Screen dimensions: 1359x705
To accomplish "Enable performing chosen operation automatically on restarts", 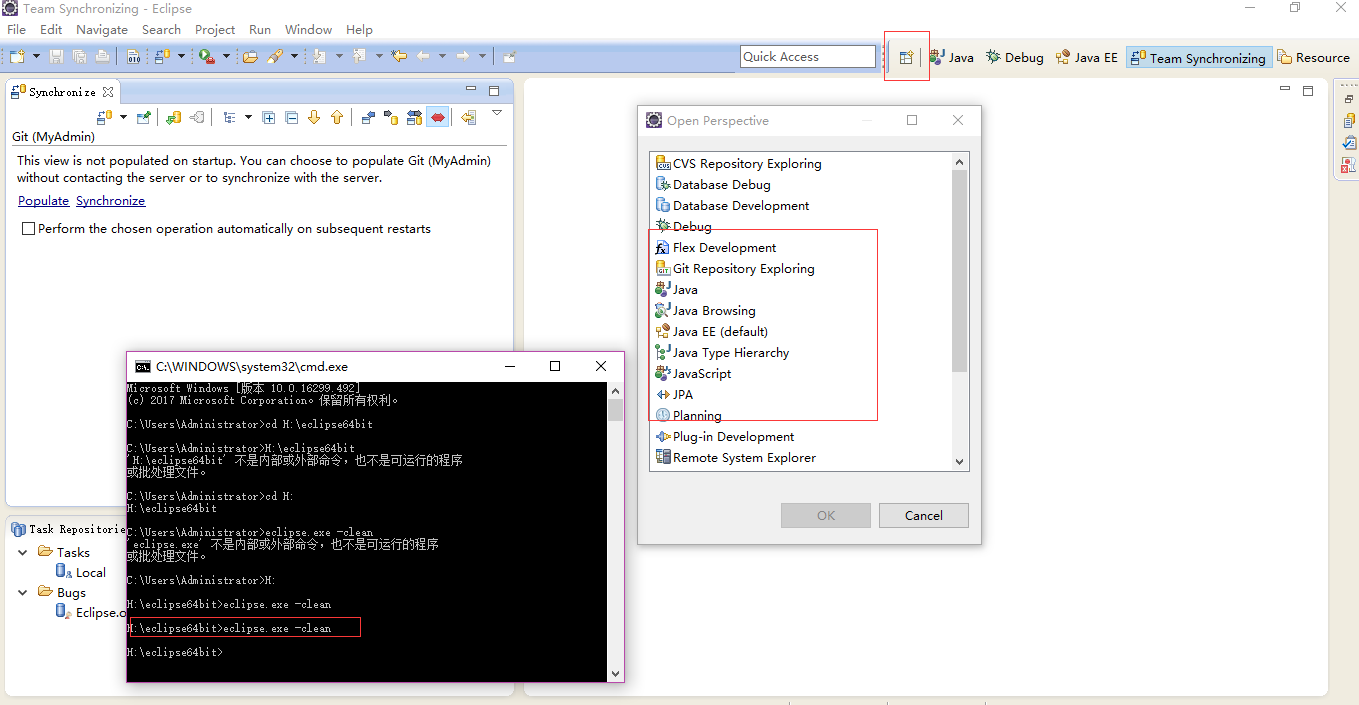I will pos(28,229).
